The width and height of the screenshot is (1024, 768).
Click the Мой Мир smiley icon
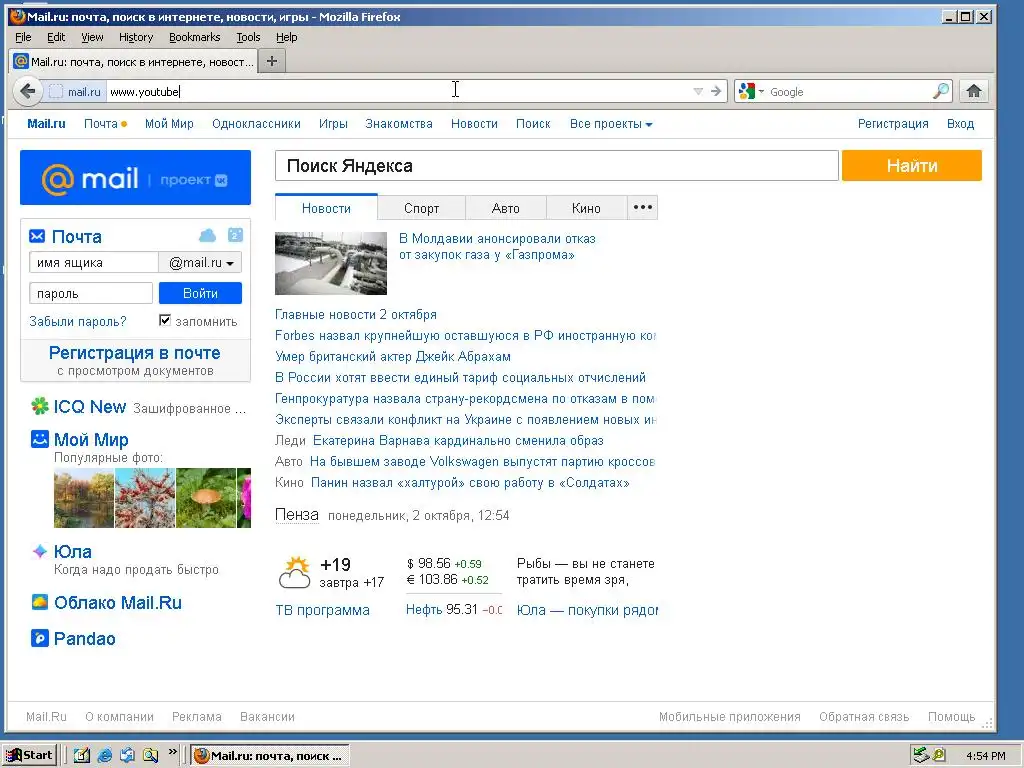click(x=40, y=439)
